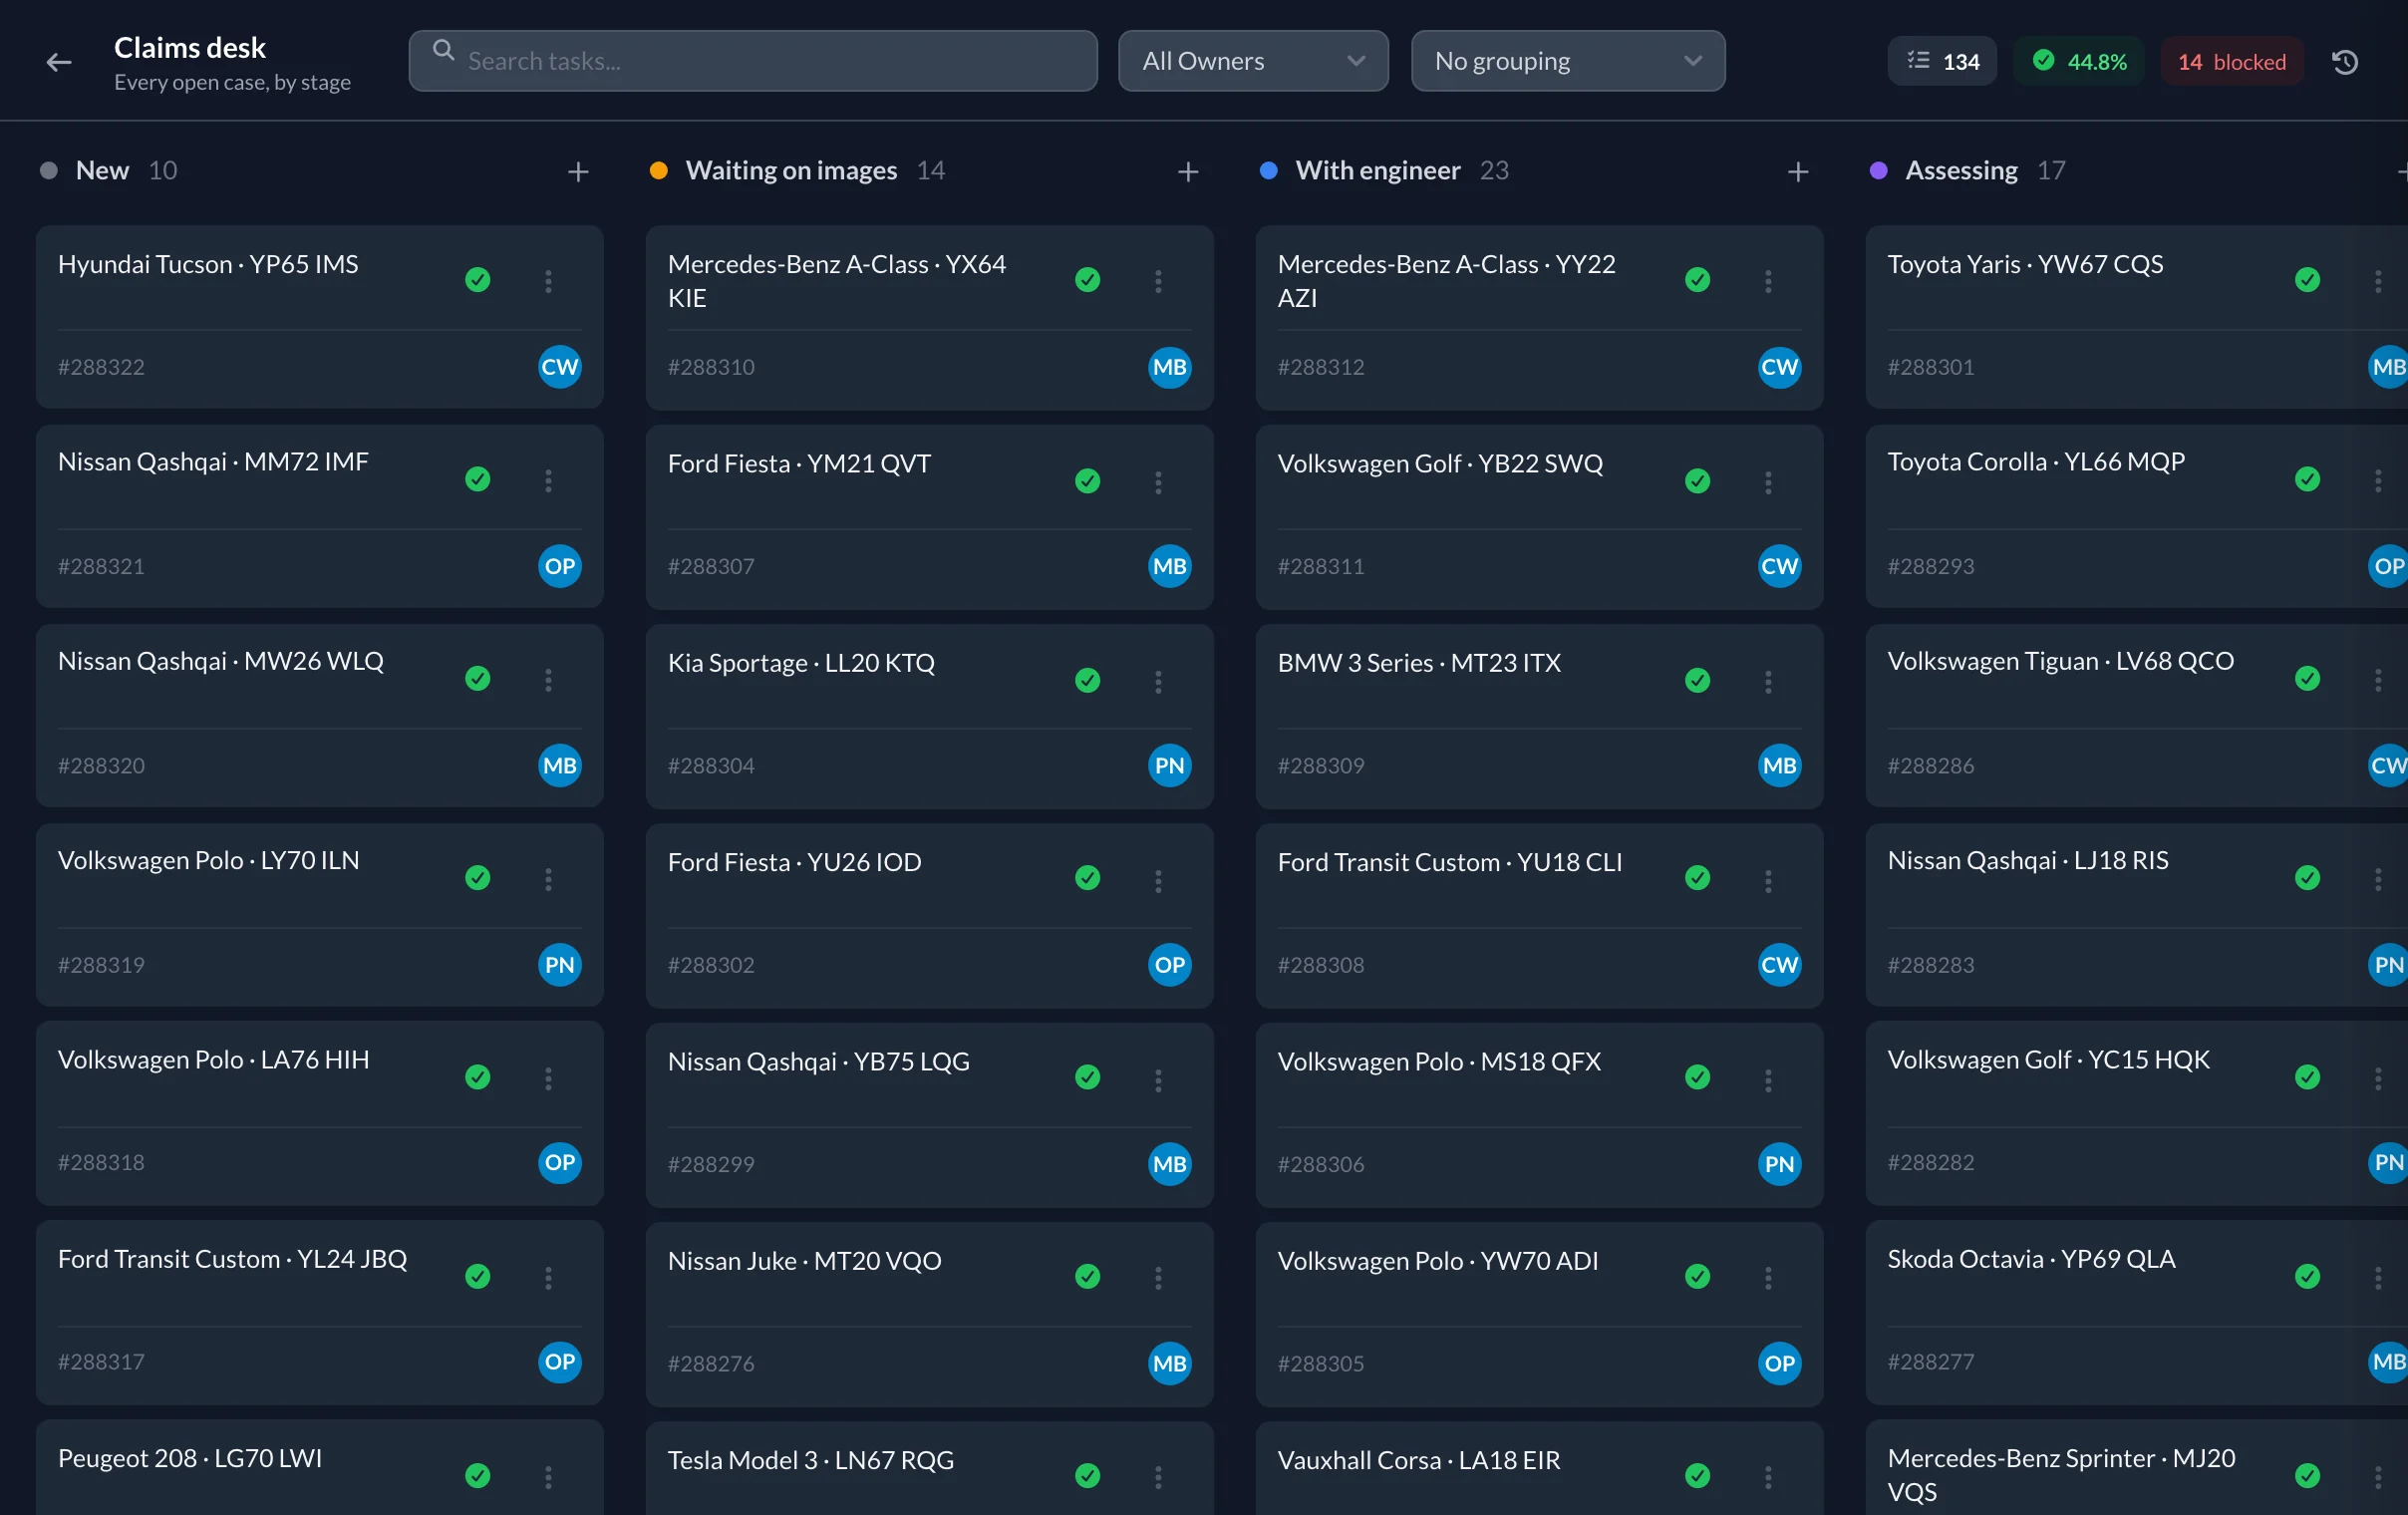Toggle green check on Volkswagen Golf YB22 SWQ
Image resolution: width=2408 pixels, height=1515 pixels.
1698,481
